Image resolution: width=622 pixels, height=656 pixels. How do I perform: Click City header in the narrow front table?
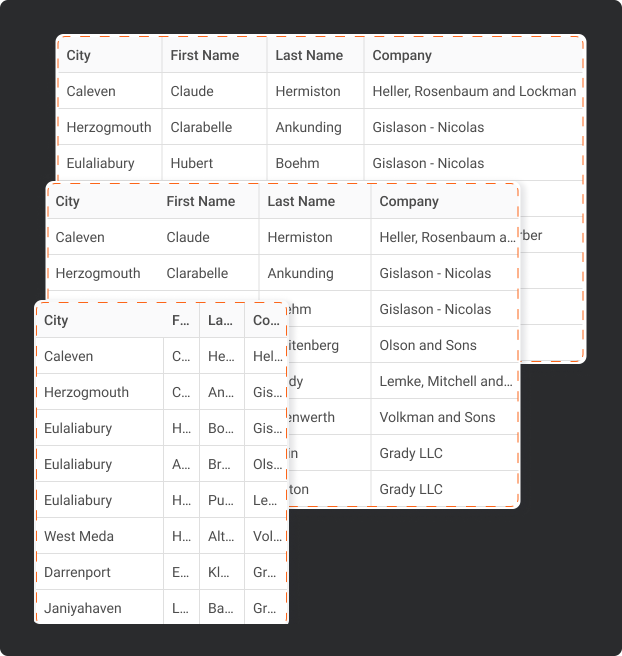[56, 320]
